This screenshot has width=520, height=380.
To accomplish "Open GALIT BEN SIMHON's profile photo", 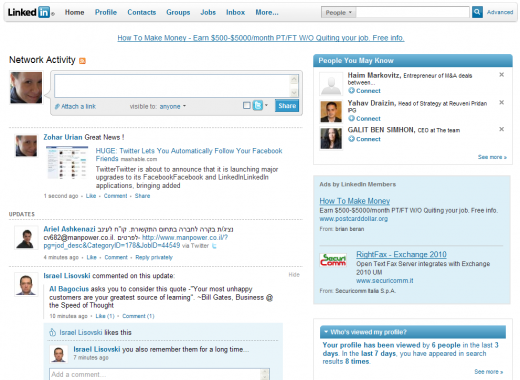I will (331, 138).
